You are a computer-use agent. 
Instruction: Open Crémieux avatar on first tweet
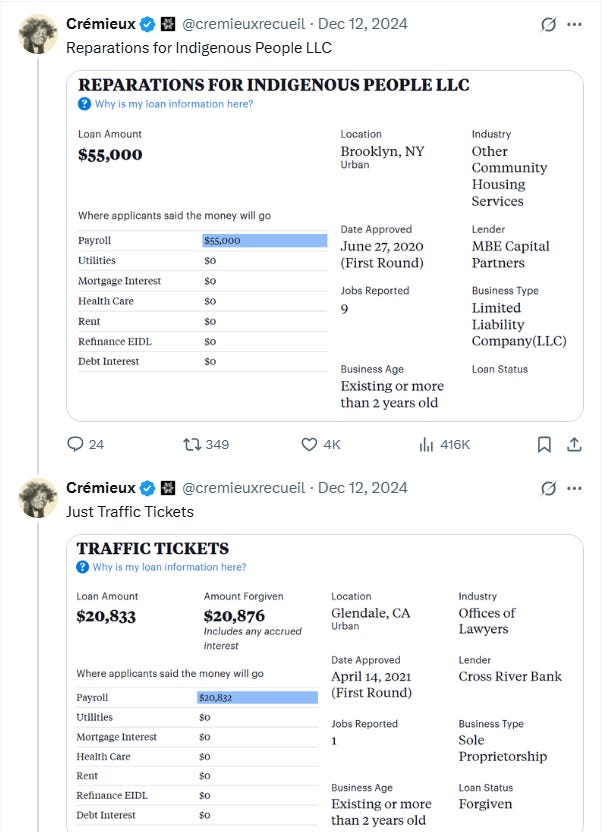[38, 34]
